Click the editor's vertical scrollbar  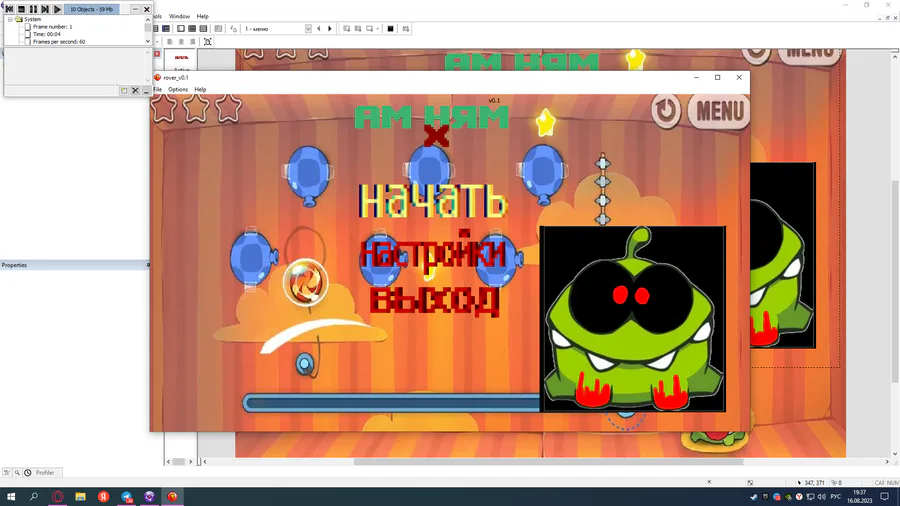pyautogui.click(x=895, y=281)
